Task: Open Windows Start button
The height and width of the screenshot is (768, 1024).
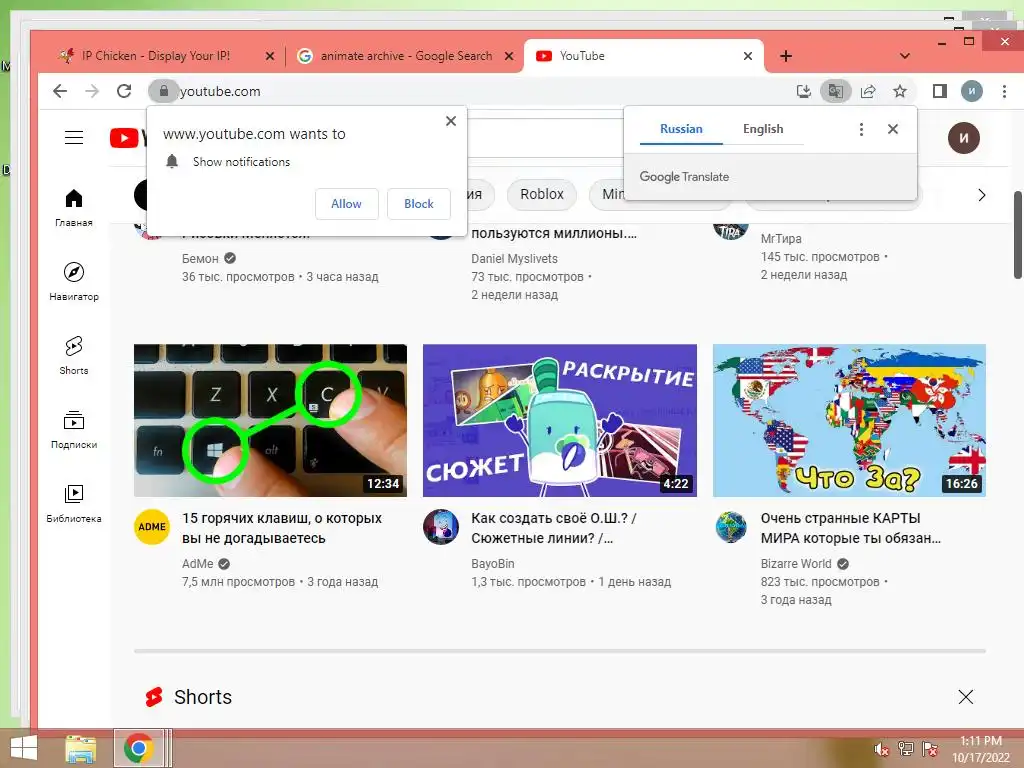Action: (x=24, y=748)
